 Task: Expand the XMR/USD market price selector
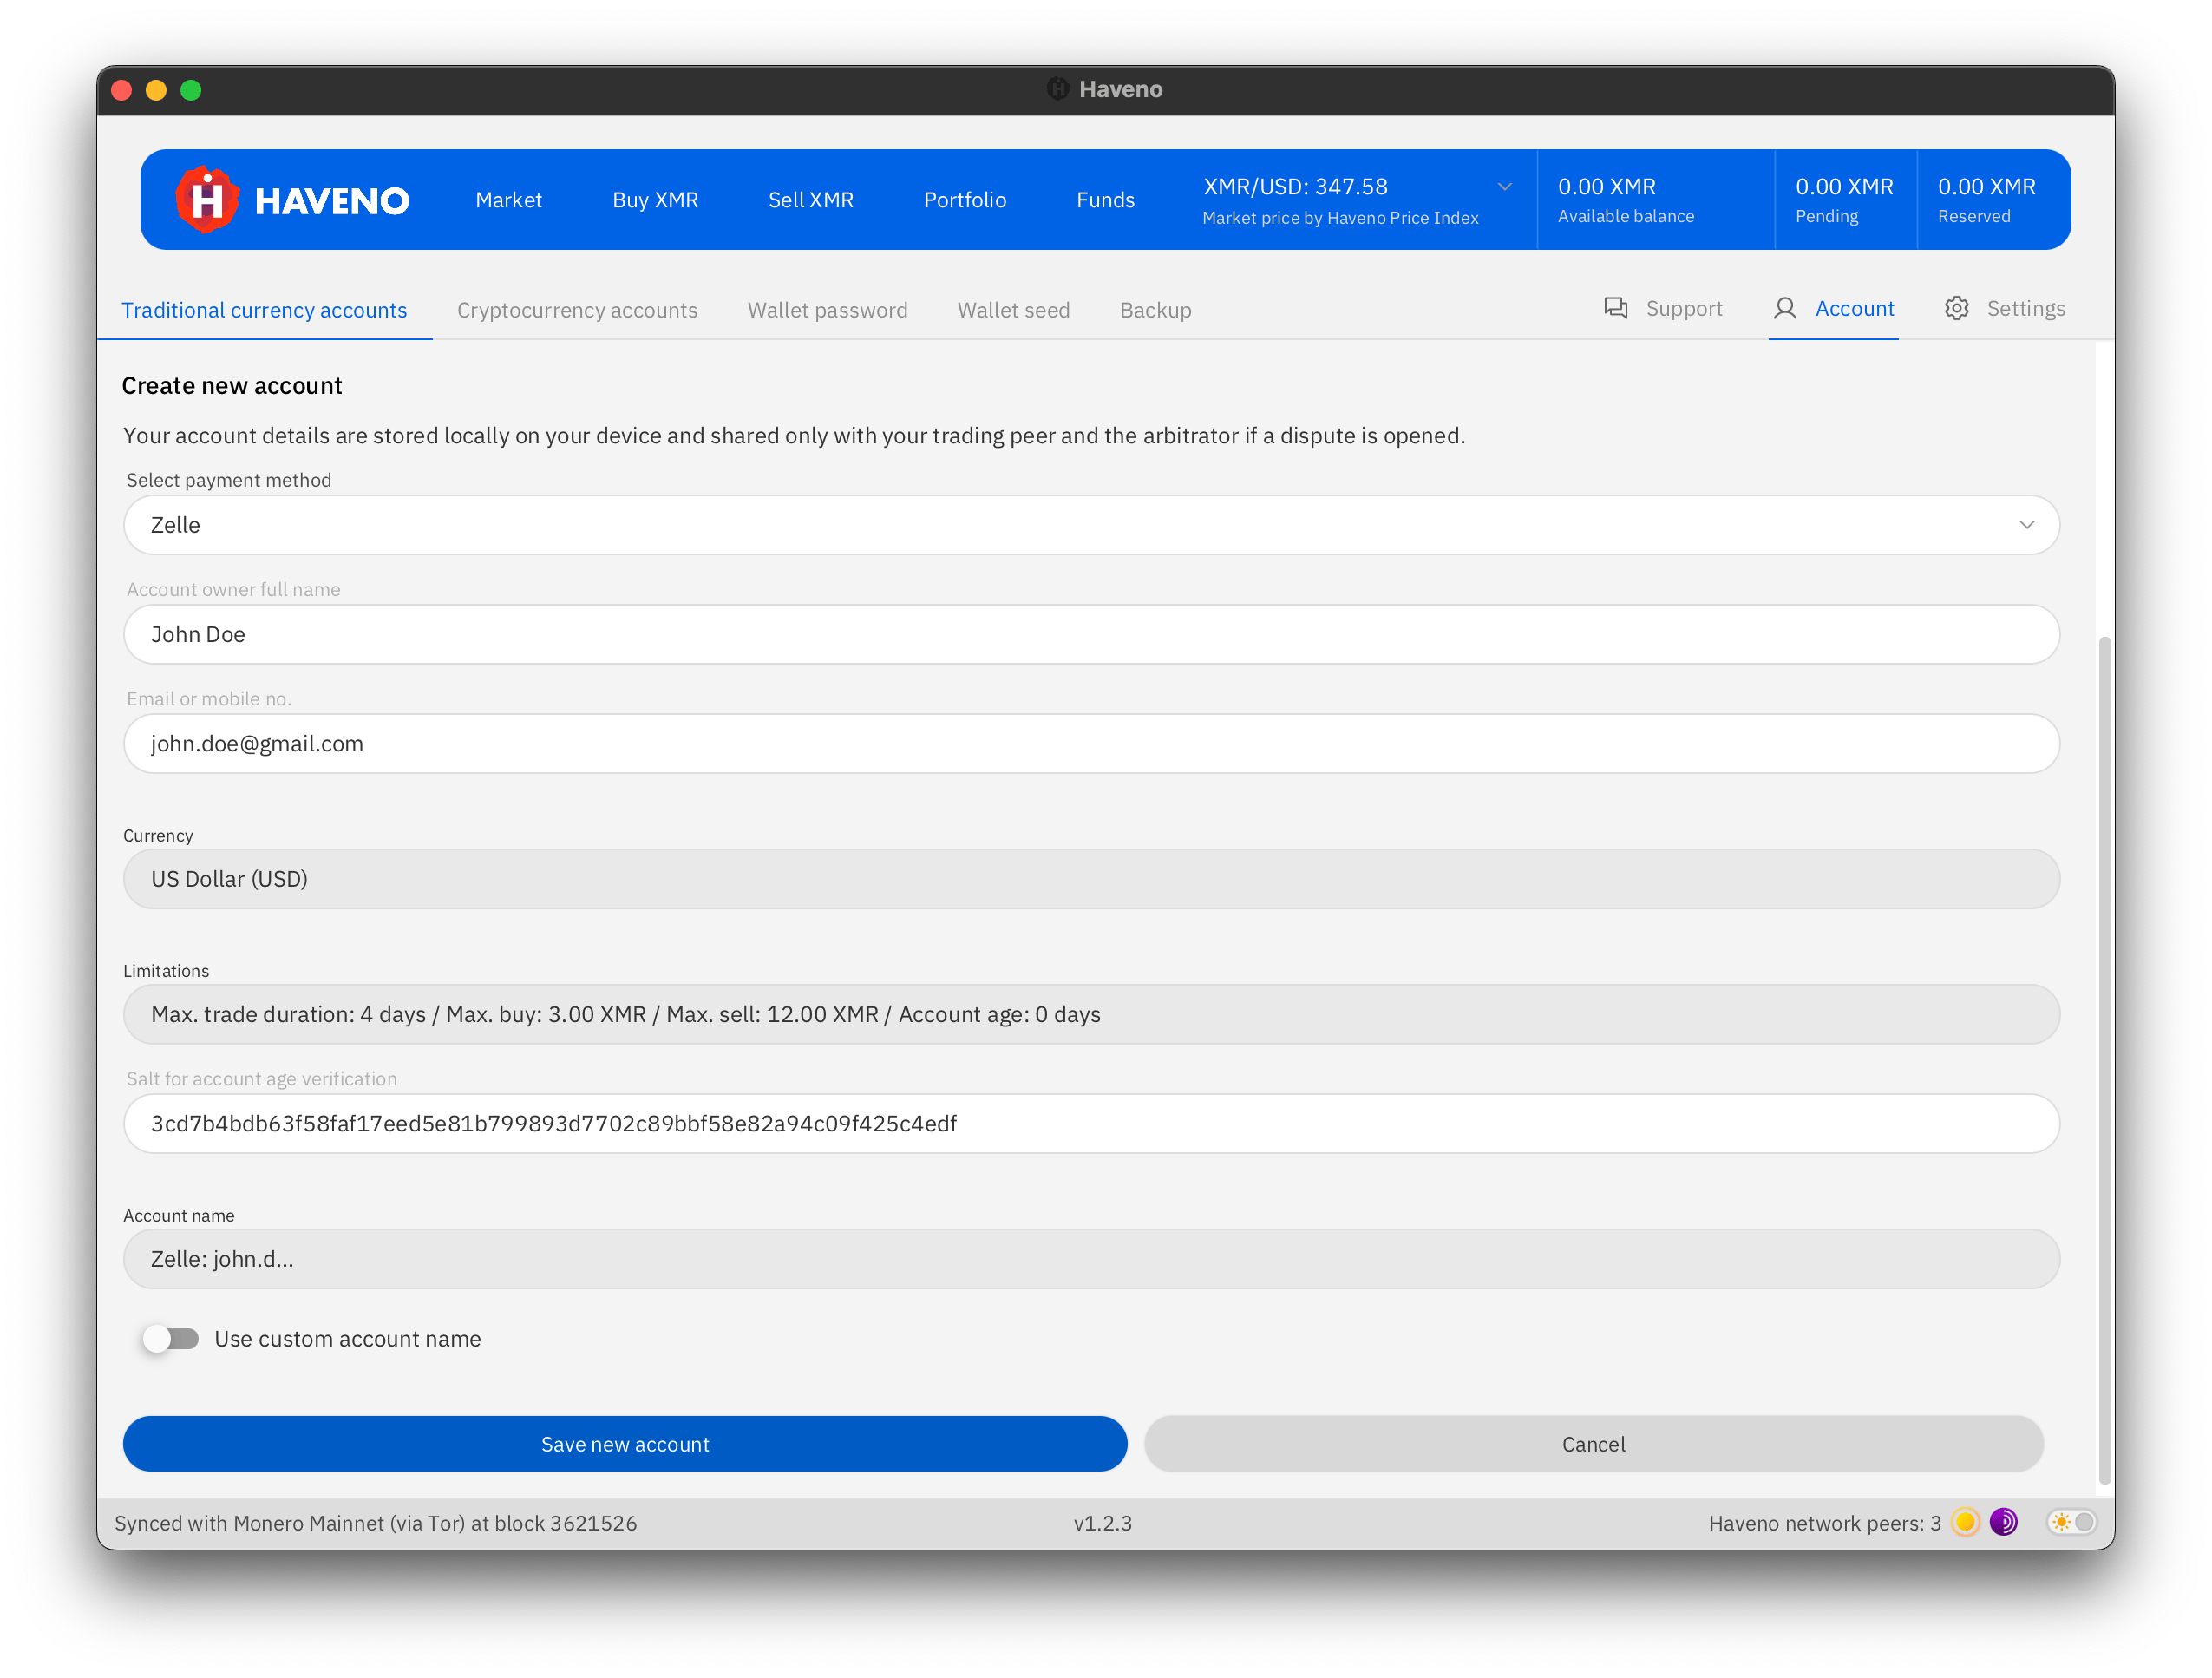tap(1504, 187)
